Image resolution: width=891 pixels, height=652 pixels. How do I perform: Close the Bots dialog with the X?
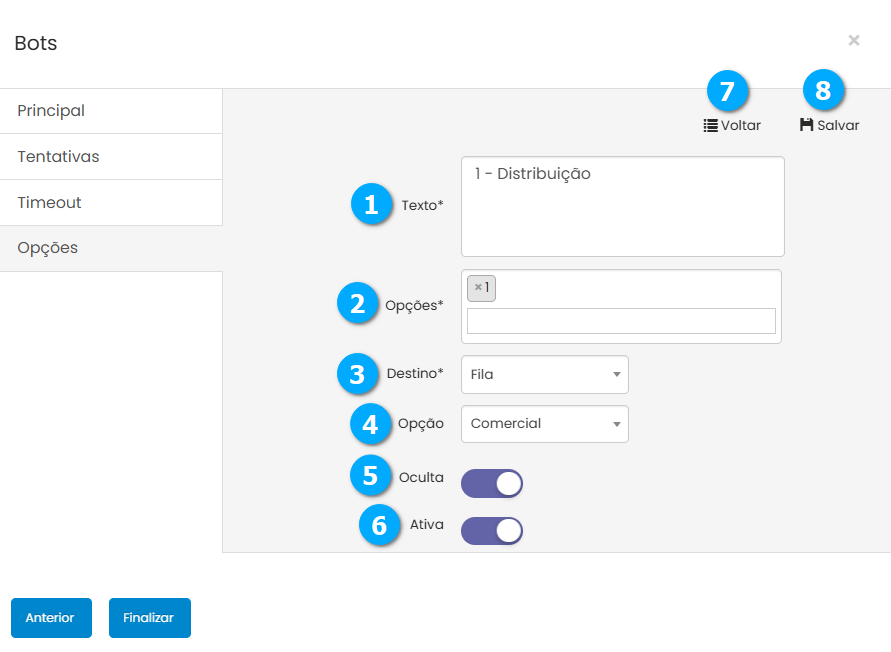click(x=854, y=40)
